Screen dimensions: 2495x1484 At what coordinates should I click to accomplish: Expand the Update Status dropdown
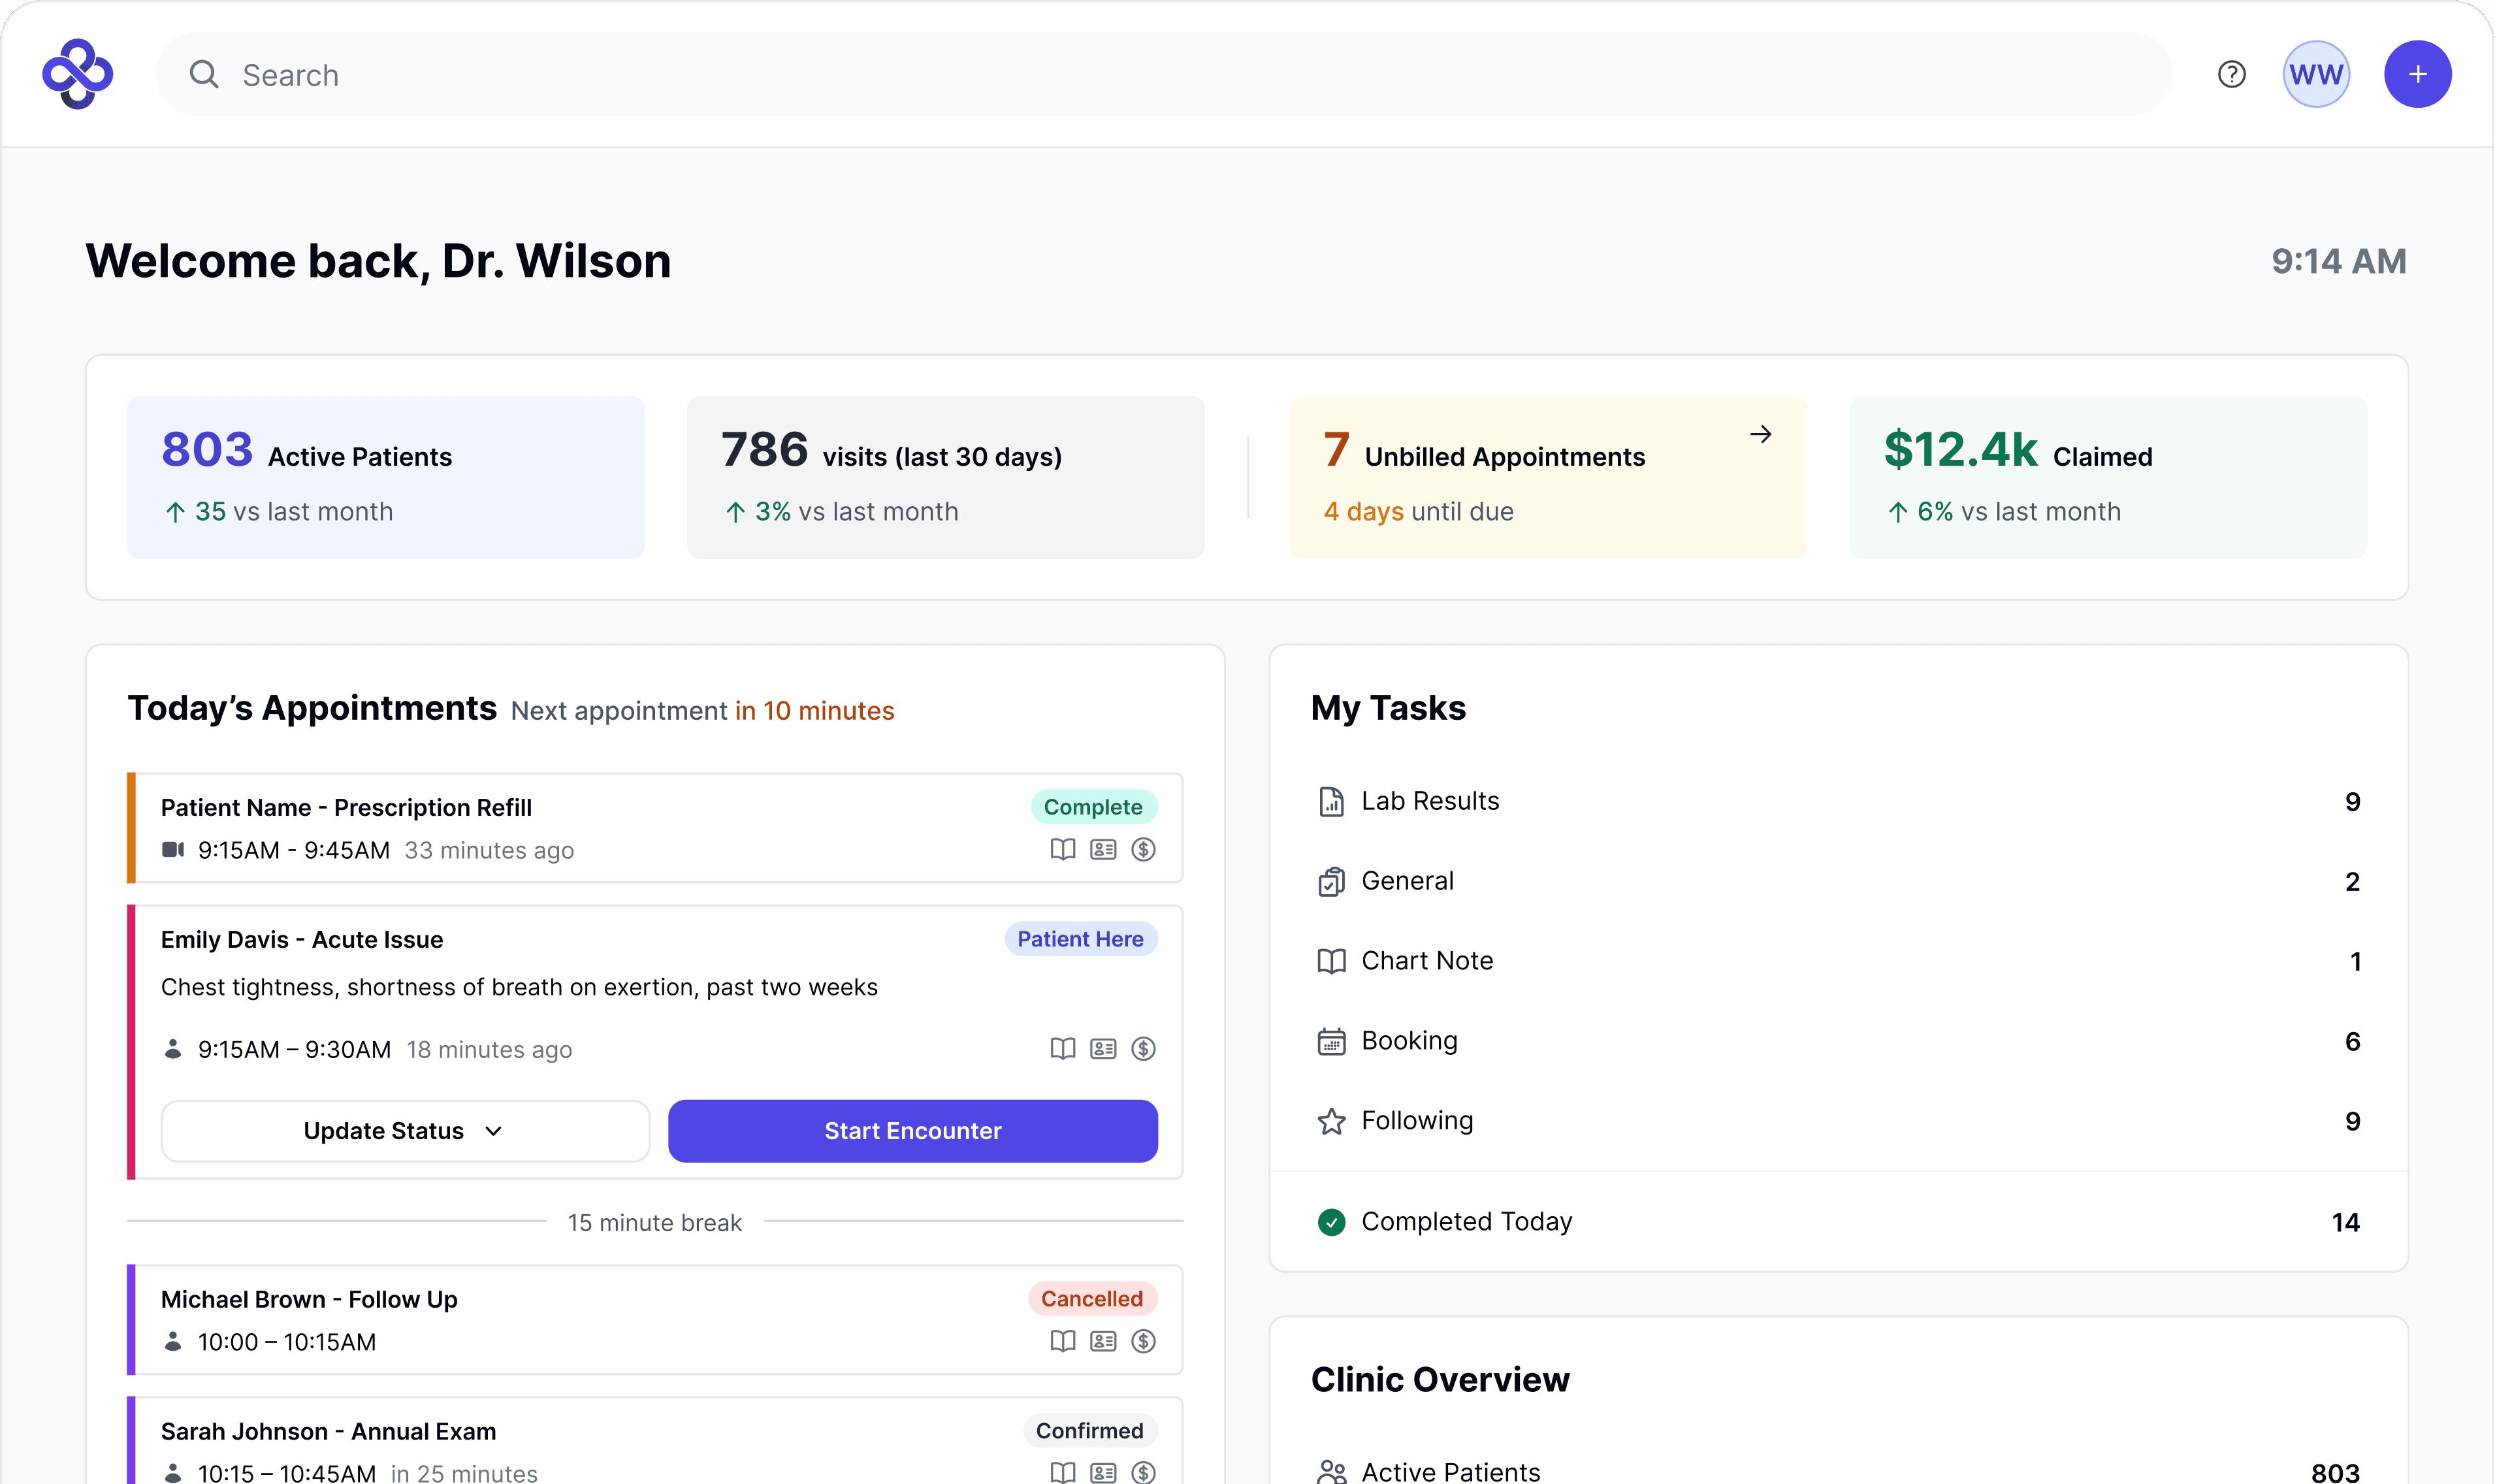[x=405, y=1131]
